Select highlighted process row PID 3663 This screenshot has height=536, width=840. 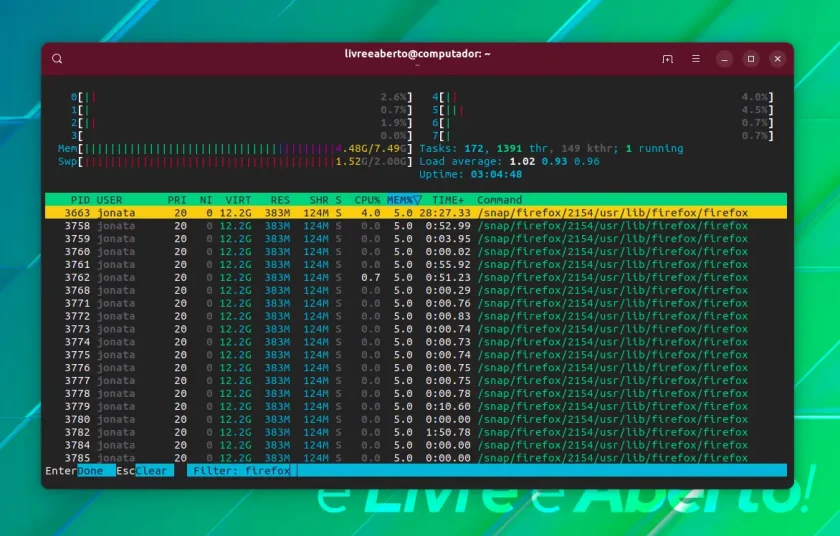(x=416, y=213)
